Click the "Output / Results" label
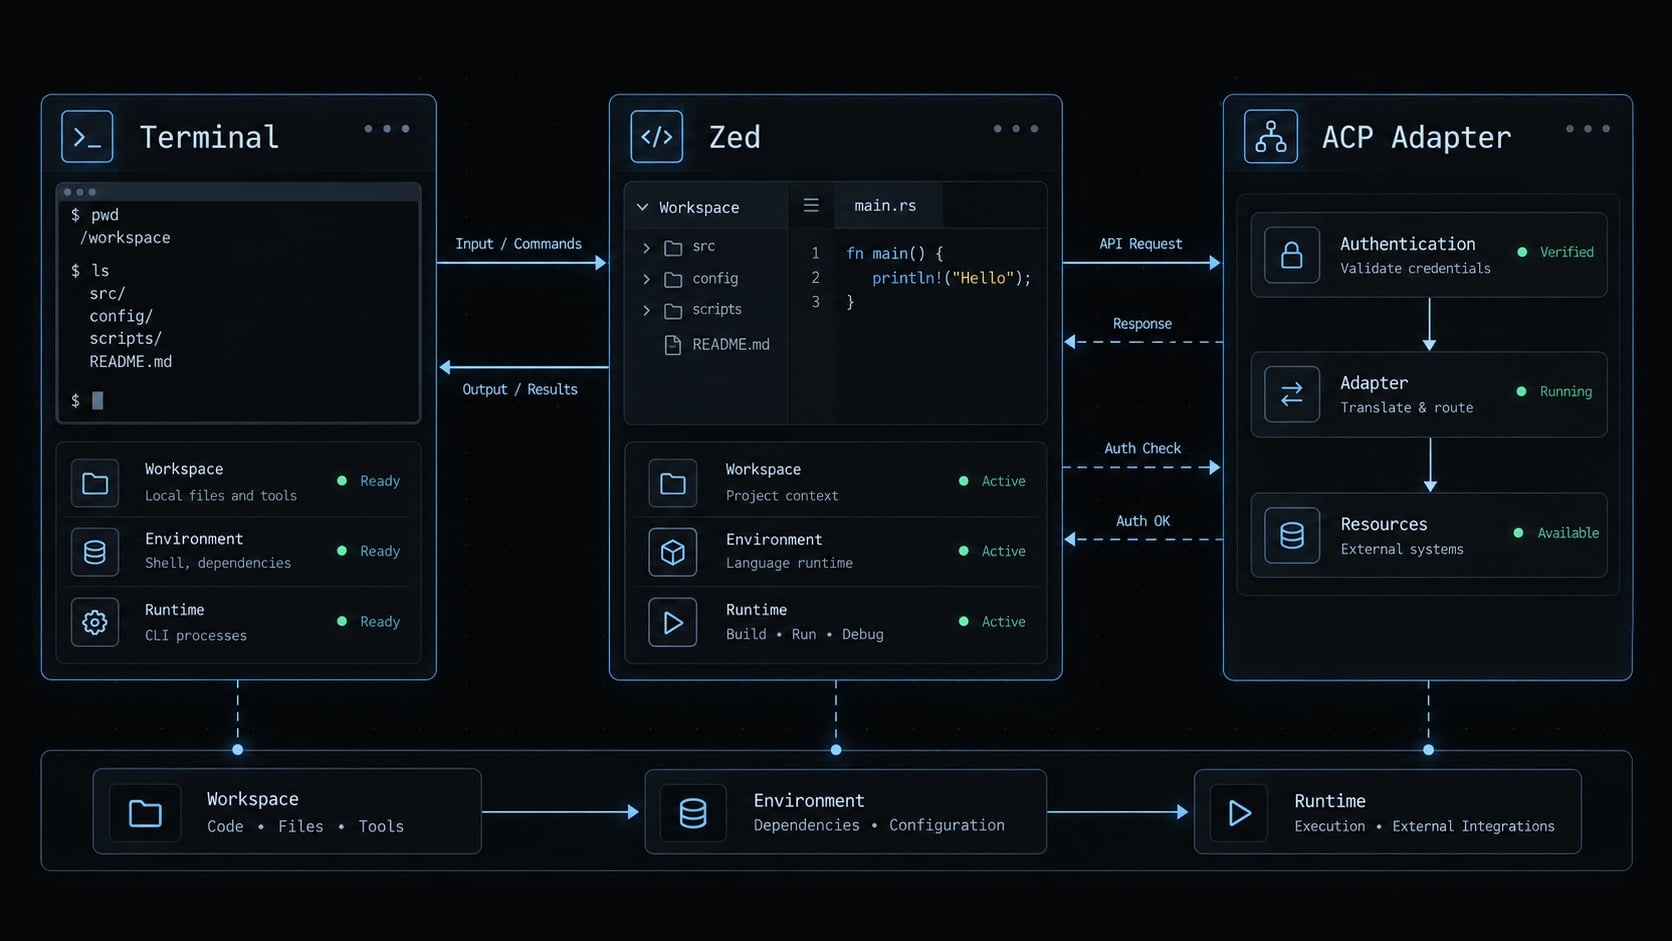Screen dimensions: 1672x941 tap(520, 389)
